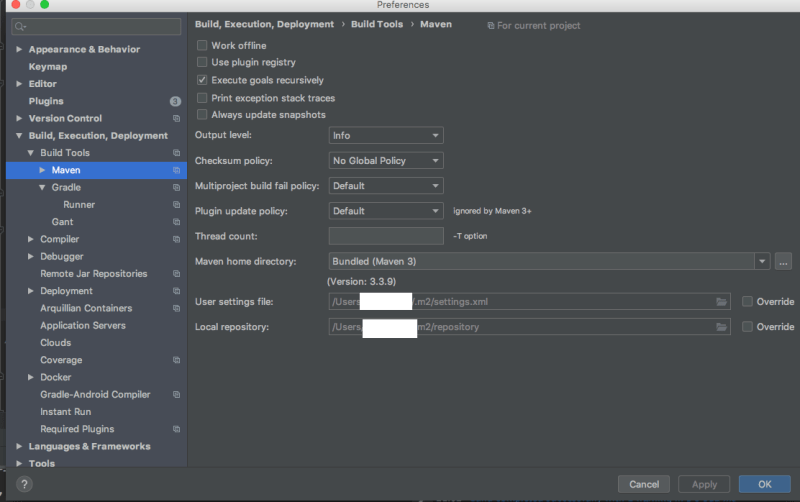
Task: Click project-level icon beside Runner
Action: (x=177, y=205)
